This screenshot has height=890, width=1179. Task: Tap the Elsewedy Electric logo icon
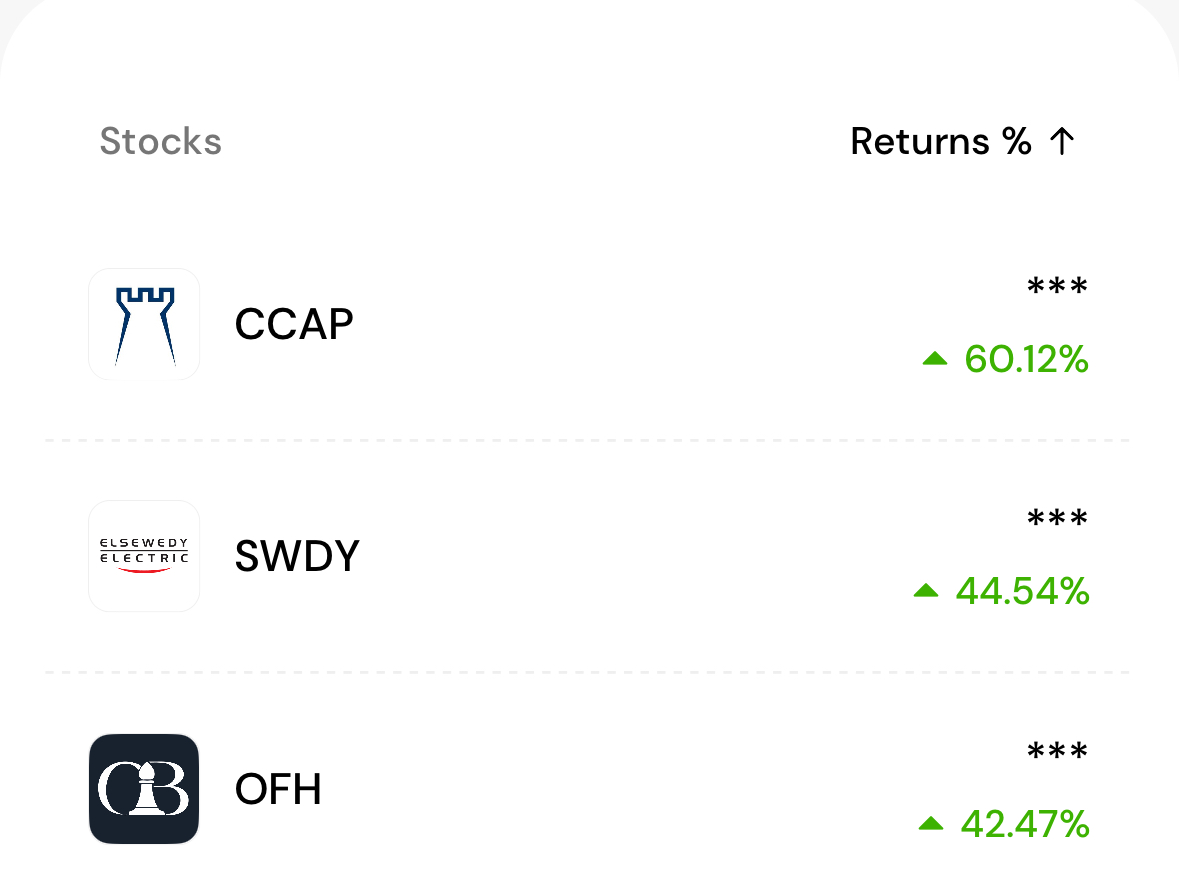point(144,556)
